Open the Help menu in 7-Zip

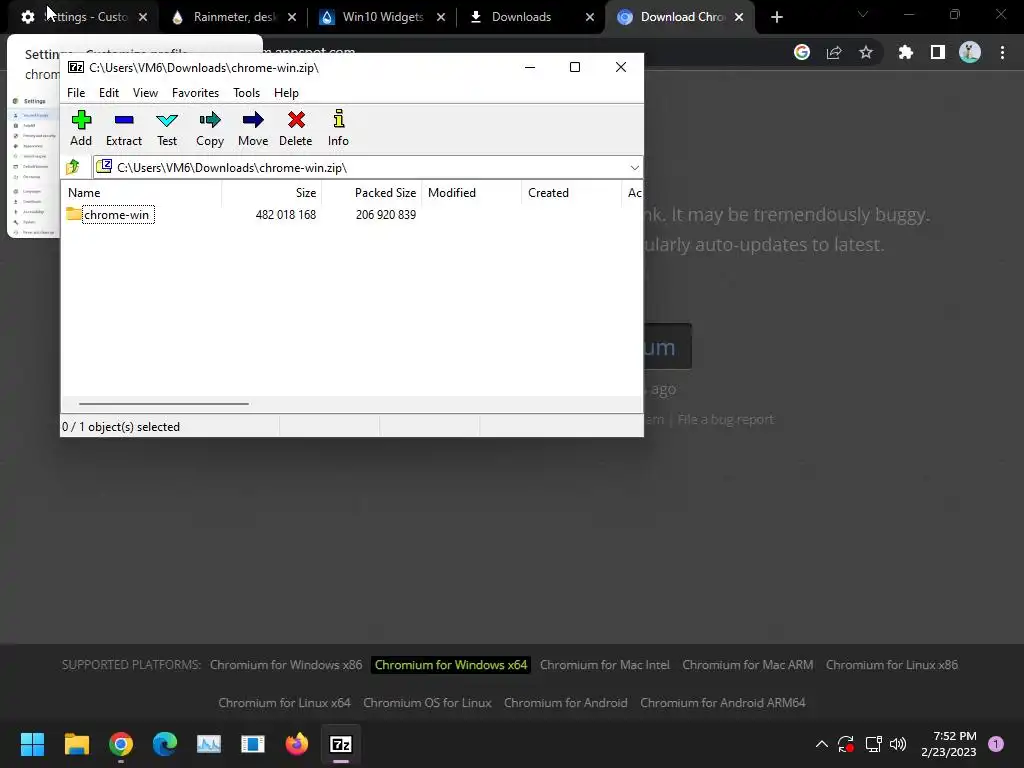coord(286,93)
